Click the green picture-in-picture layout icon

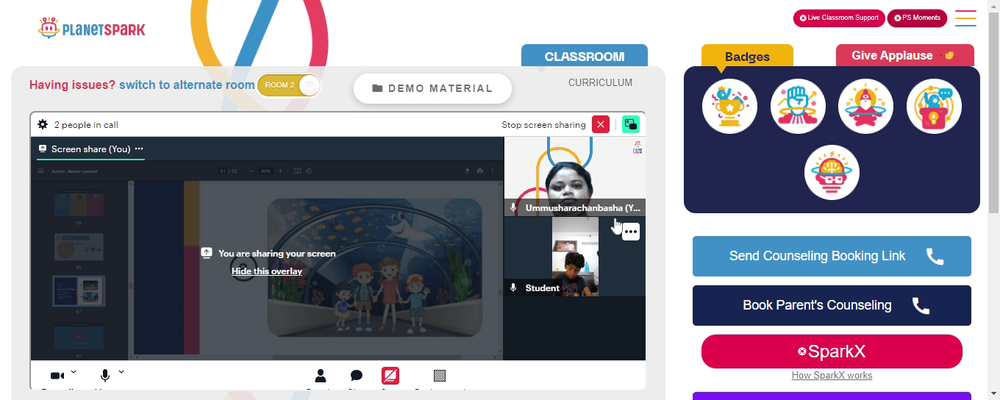(631, 124)
